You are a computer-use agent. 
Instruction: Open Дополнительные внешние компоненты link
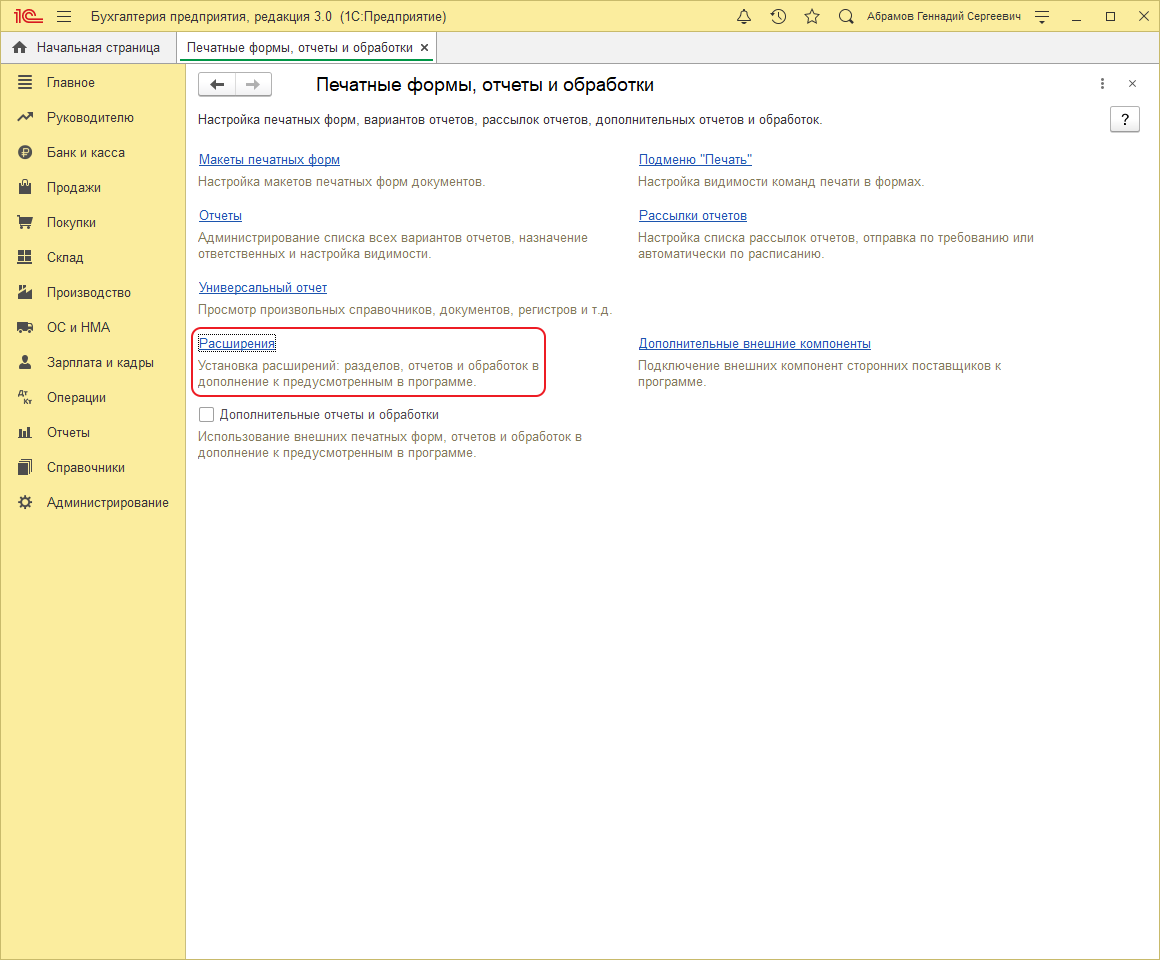click(755, 343)
